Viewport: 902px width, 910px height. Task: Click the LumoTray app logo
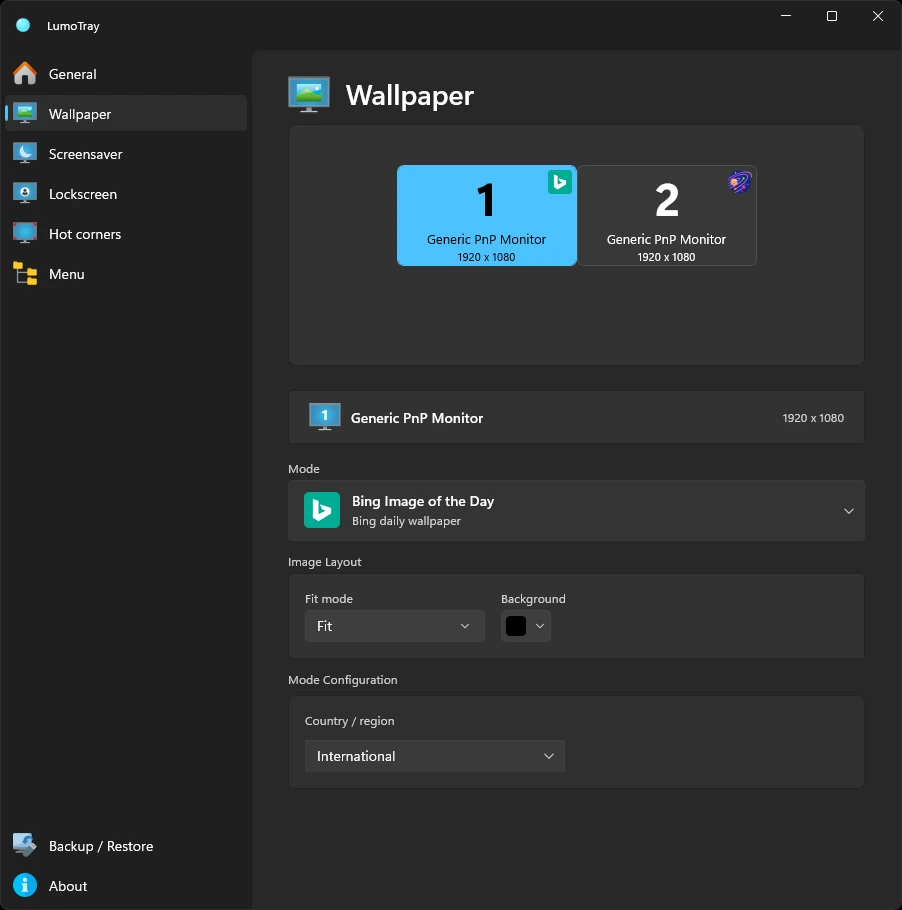point(23,25)
